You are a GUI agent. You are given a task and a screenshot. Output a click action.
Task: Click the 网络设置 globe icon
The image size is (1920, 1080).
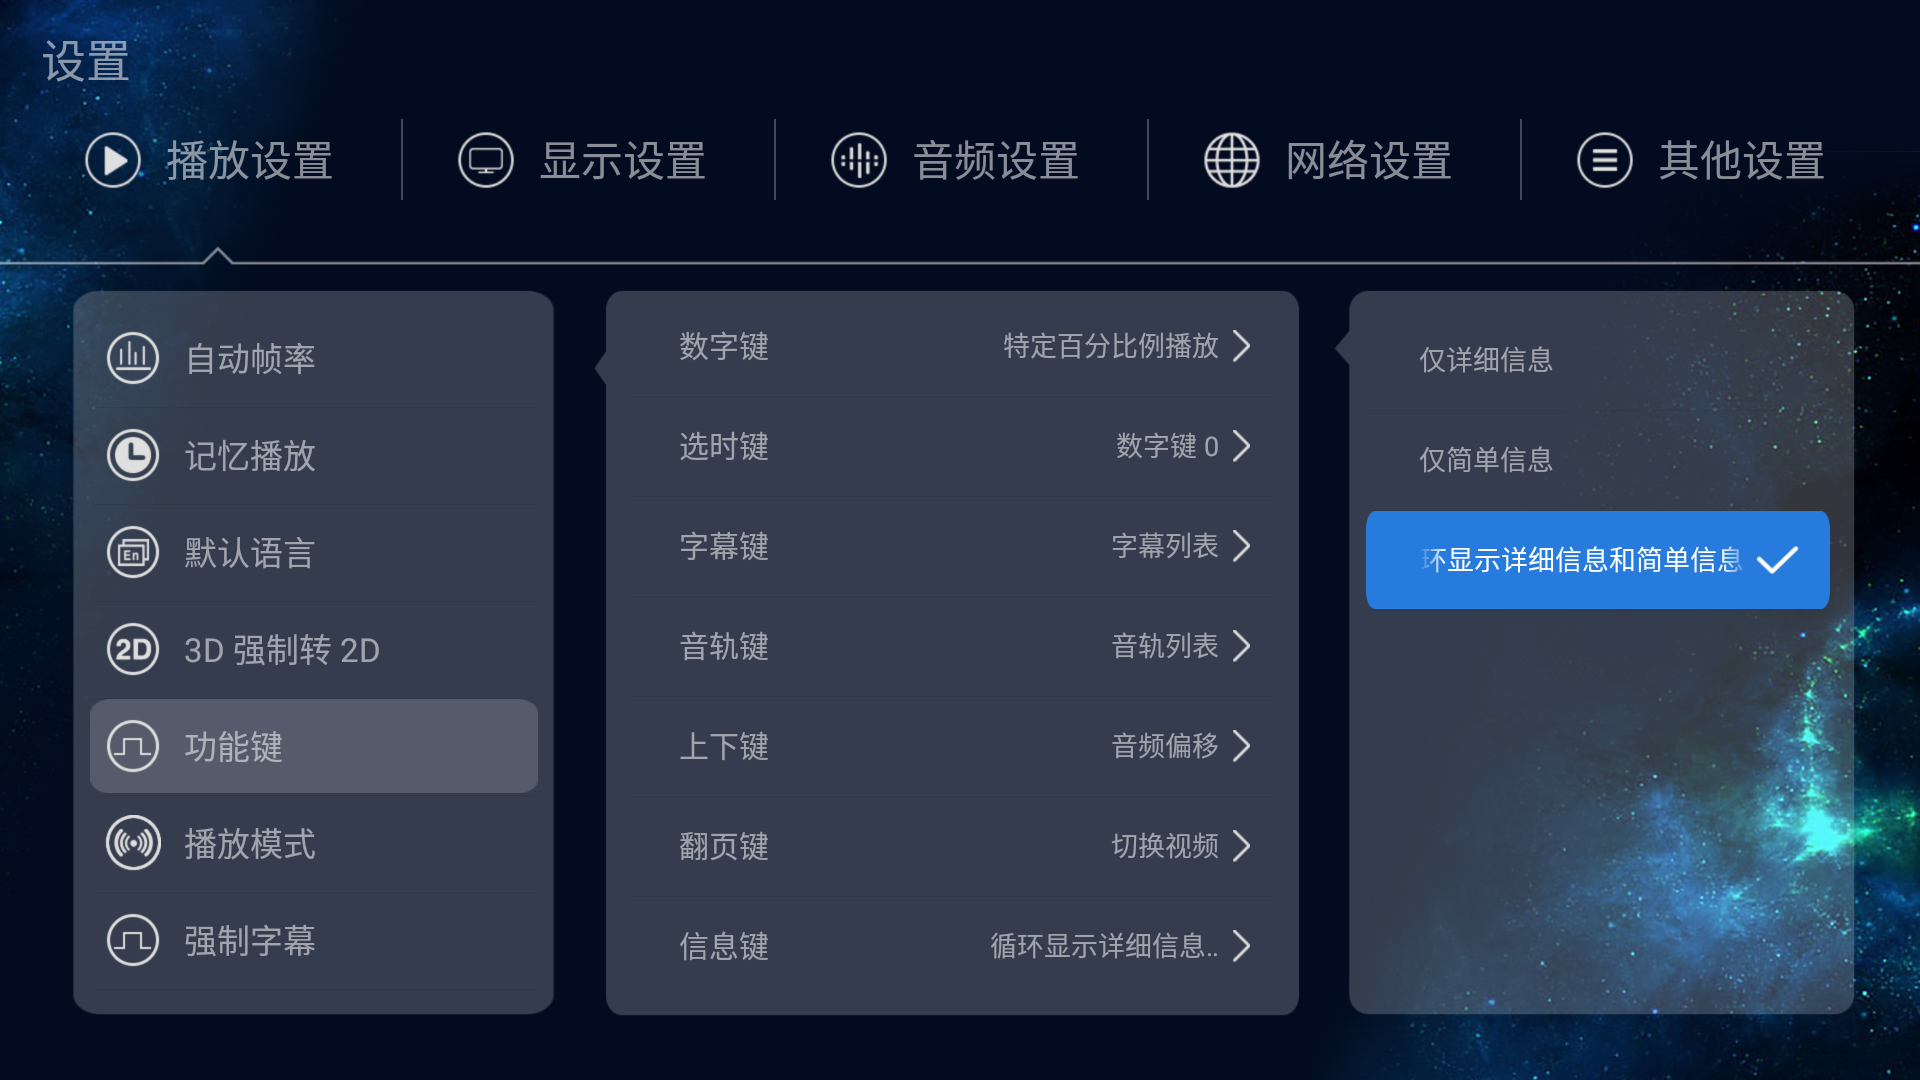tap(1232, 160)
